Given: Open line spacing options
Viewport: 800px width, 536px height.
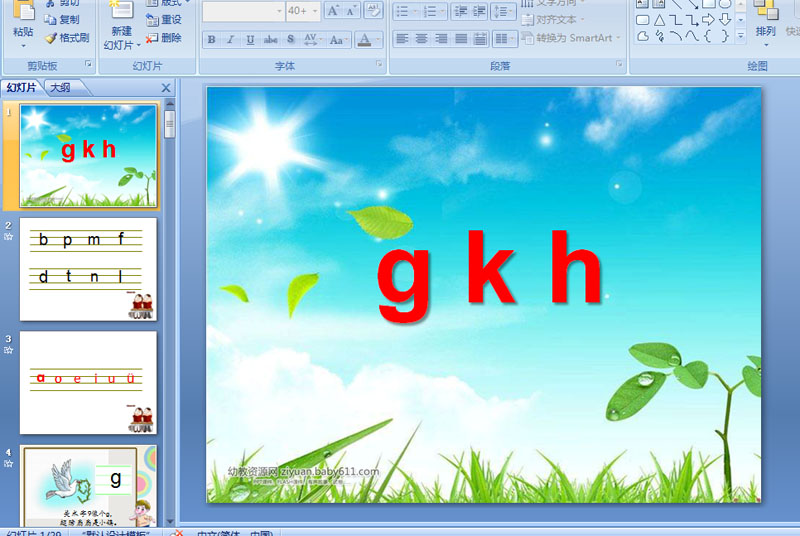Looking at the screenshot, I should [503, 11].
